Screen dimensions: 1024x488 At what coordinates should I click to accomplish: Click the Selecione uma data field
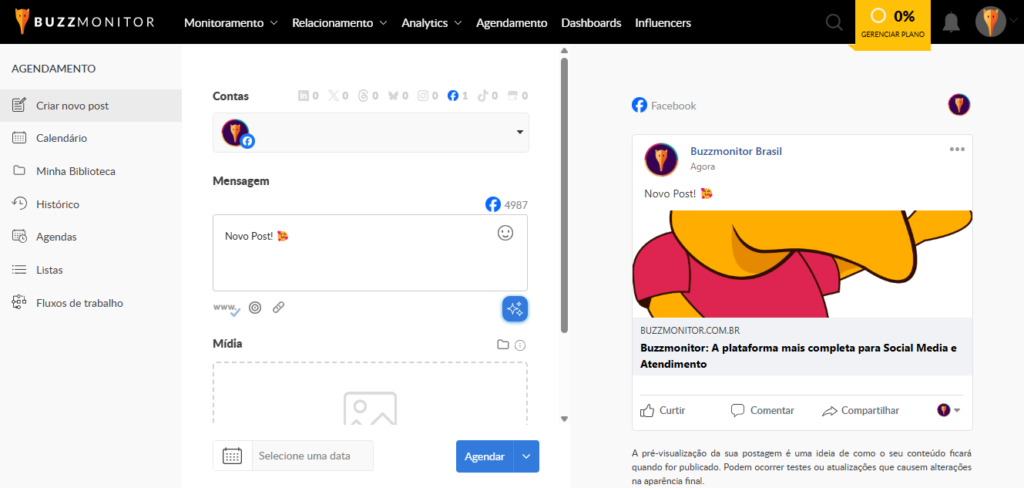point(313,455)
